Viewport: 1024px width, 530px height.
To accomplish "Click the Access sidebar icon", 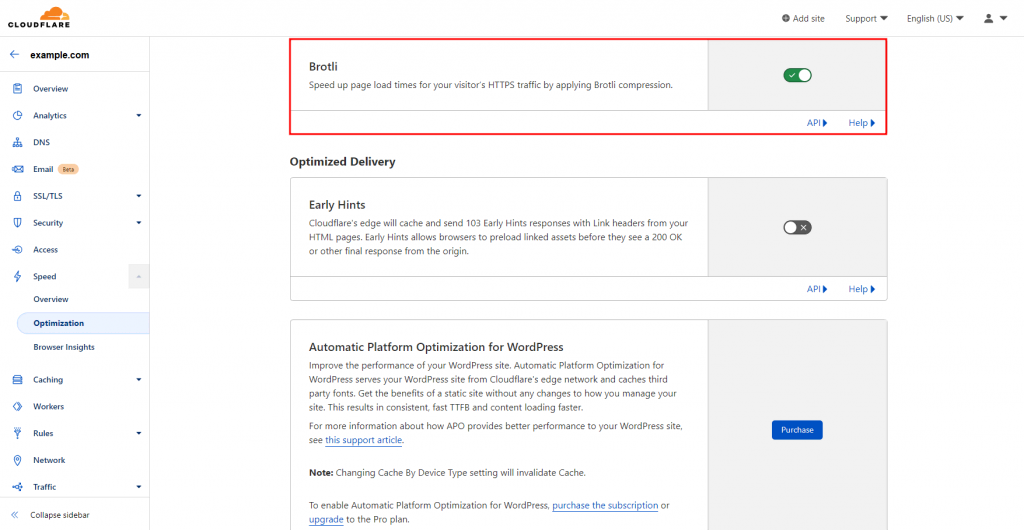I will pyautogui.click(x=18, y=249).
